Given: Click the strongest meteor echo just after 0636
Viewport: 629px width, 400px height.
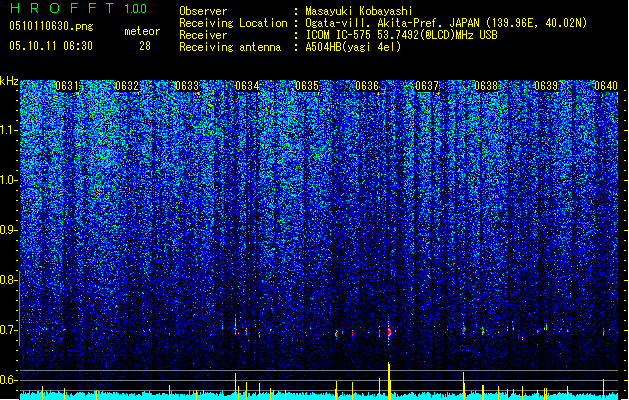Looking at the screenshot, I should [389, 332].
